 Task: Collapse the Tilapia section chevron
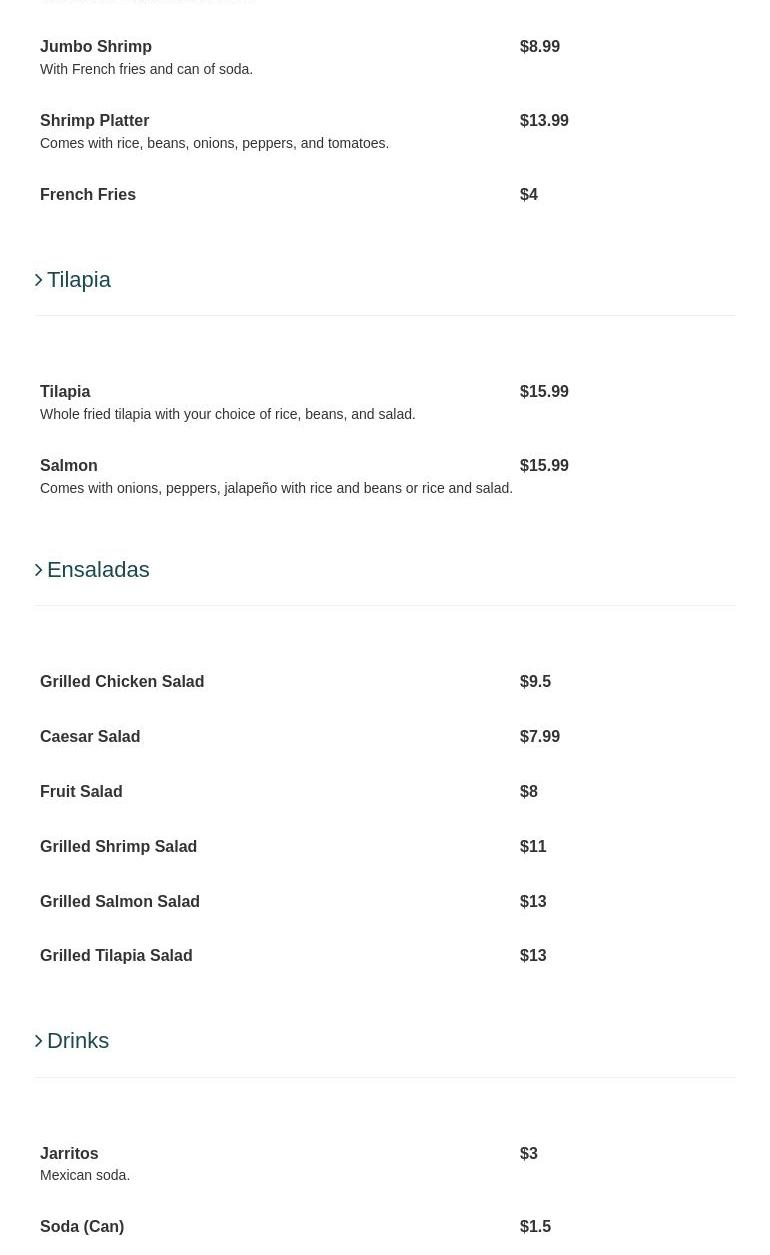39,280
